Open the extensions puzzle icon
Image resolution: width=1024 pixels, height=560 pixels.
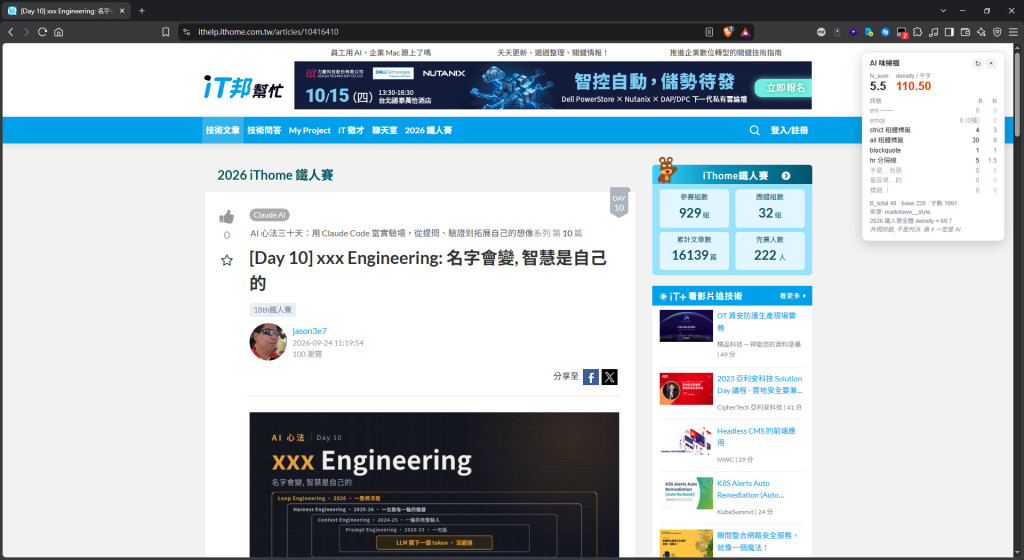918,31
